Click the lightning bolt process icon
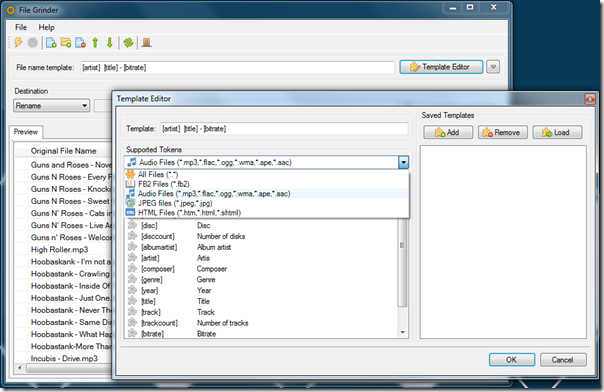The height and width of the screenshot is (392, 604). [x=18, y=42]
